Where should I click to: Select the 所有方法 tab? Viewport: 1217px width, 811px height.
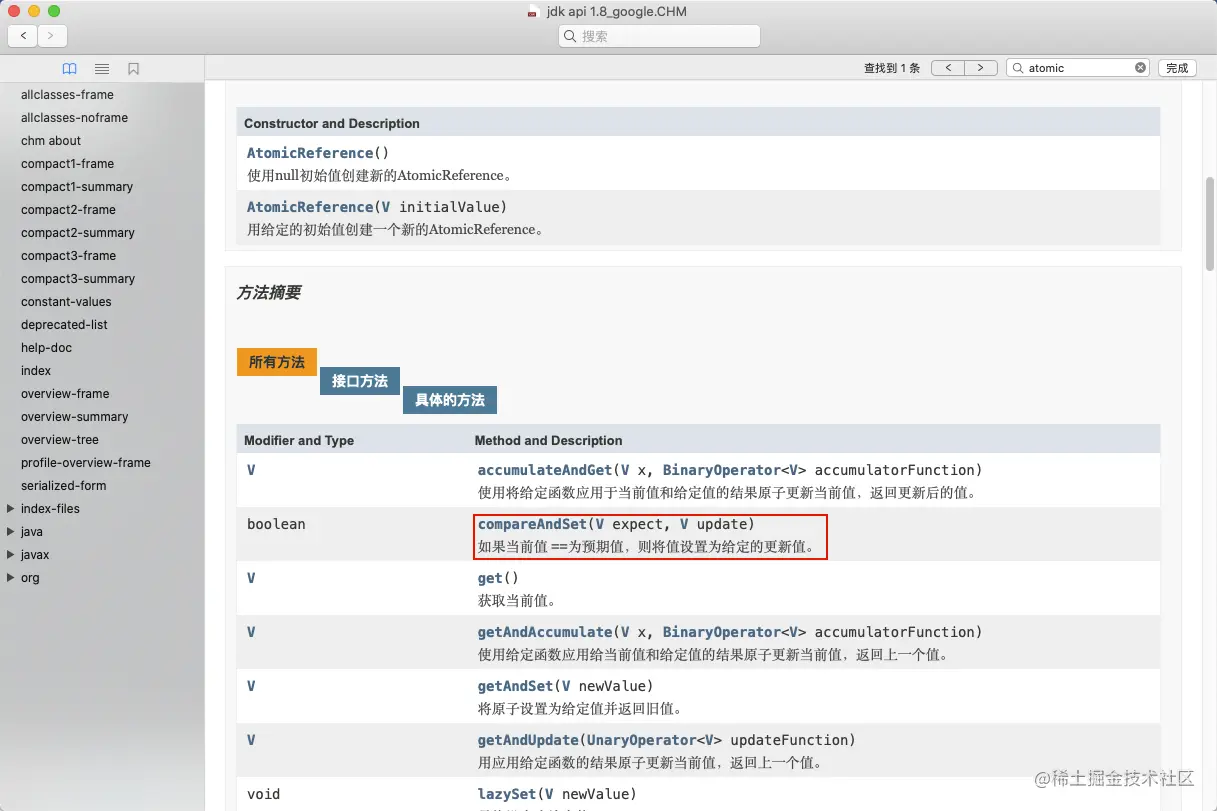click(x=277, y=362)
